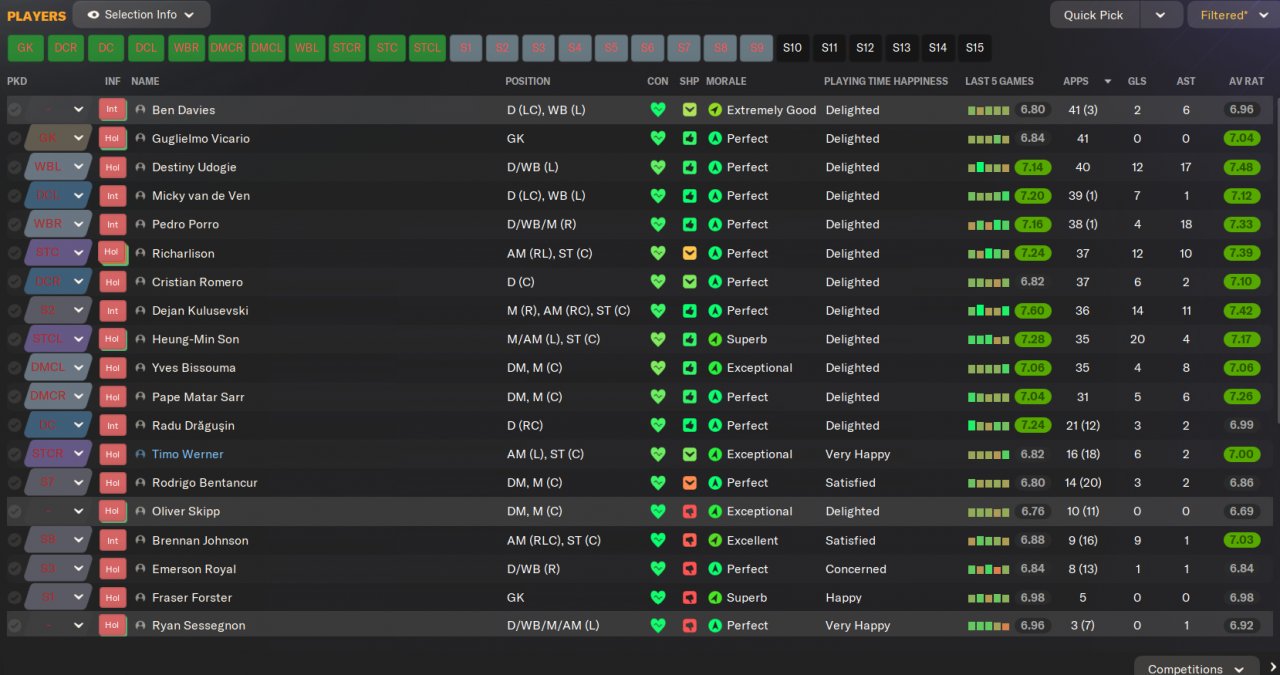Click the Int icon beside Pedro Porro

tap(112, 225)
